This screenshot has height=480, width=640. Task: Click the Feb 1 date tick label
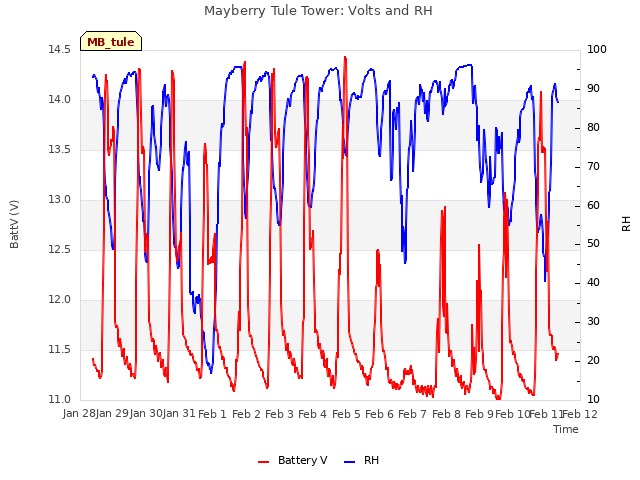coord(212,414)
